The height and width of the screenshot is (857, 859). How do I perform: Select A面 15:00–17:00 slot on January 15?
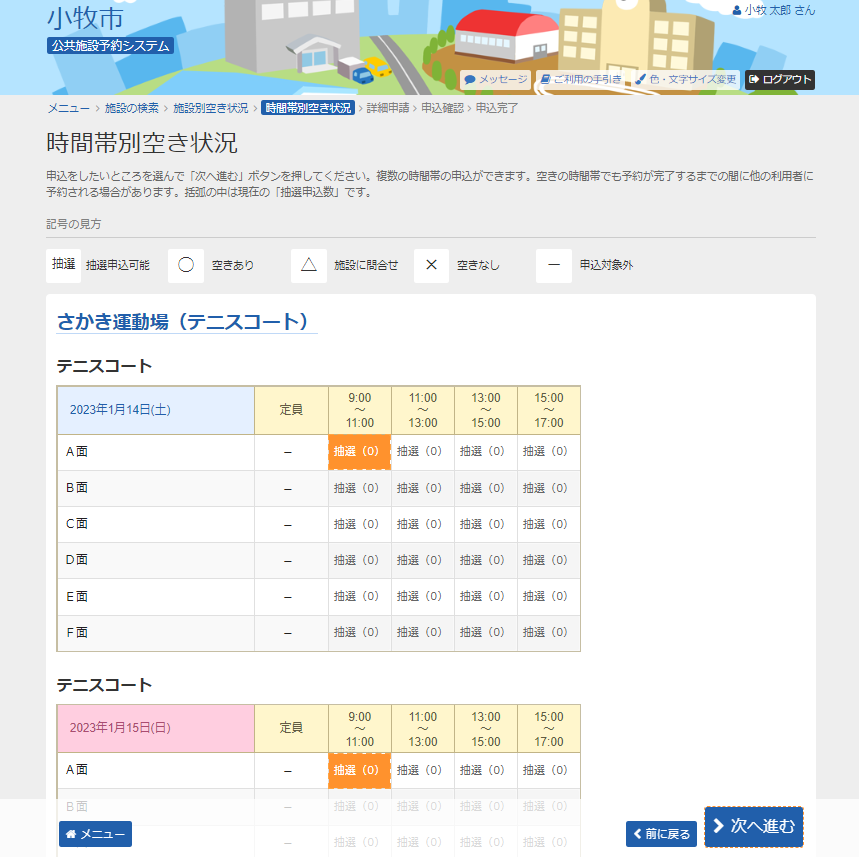click(548, 770)
